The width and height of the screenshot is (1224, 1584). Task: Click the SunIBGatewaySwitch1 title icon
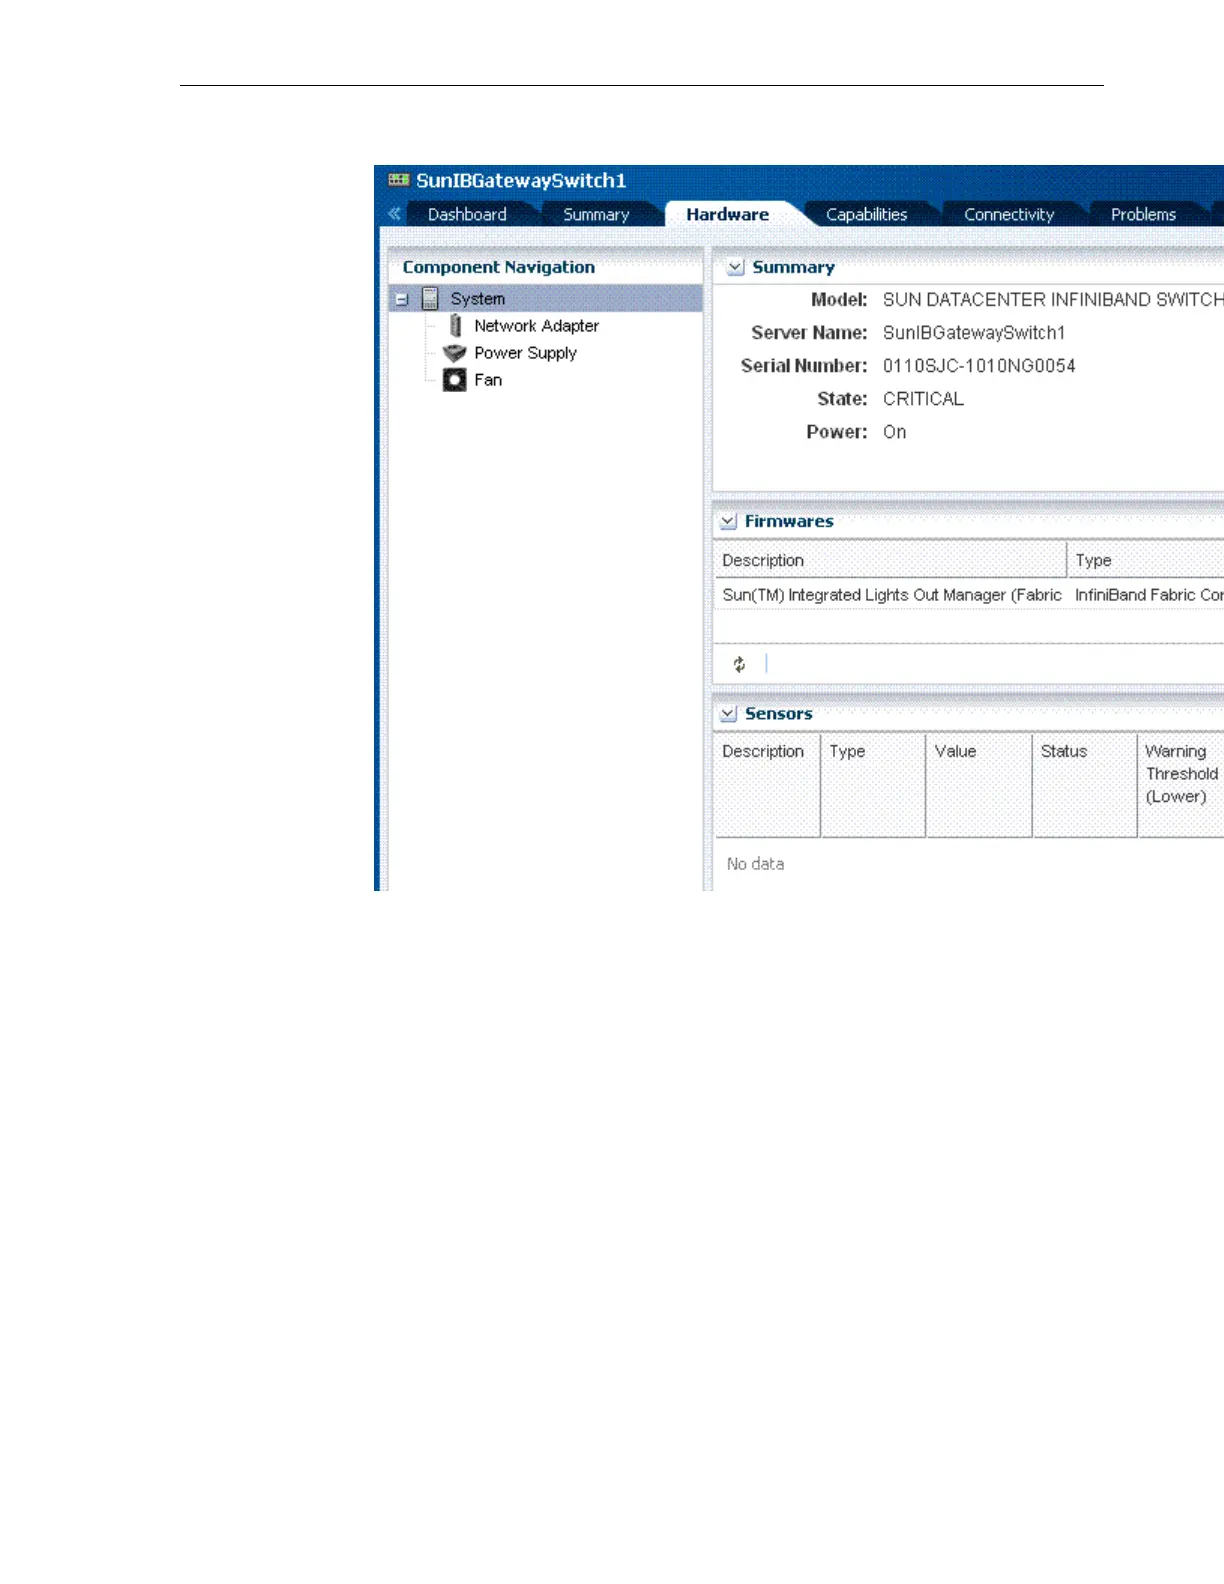click(x=399, y=180)
